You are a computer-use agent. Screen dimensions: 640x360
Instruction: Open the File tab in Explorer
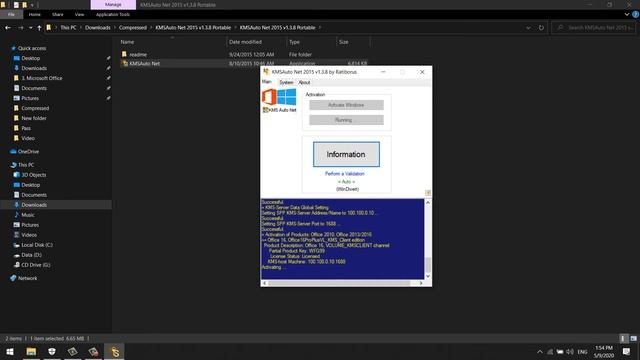coord(11,14)
